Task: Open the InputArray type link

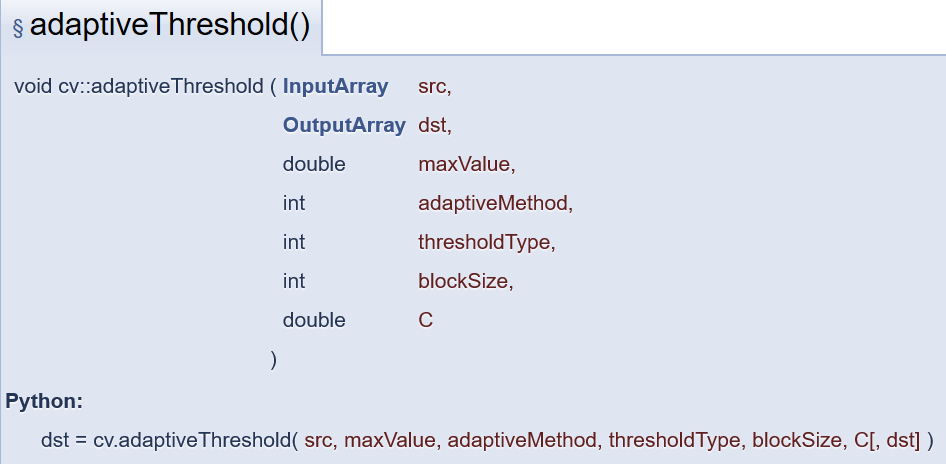Action: tap(335, 86)
